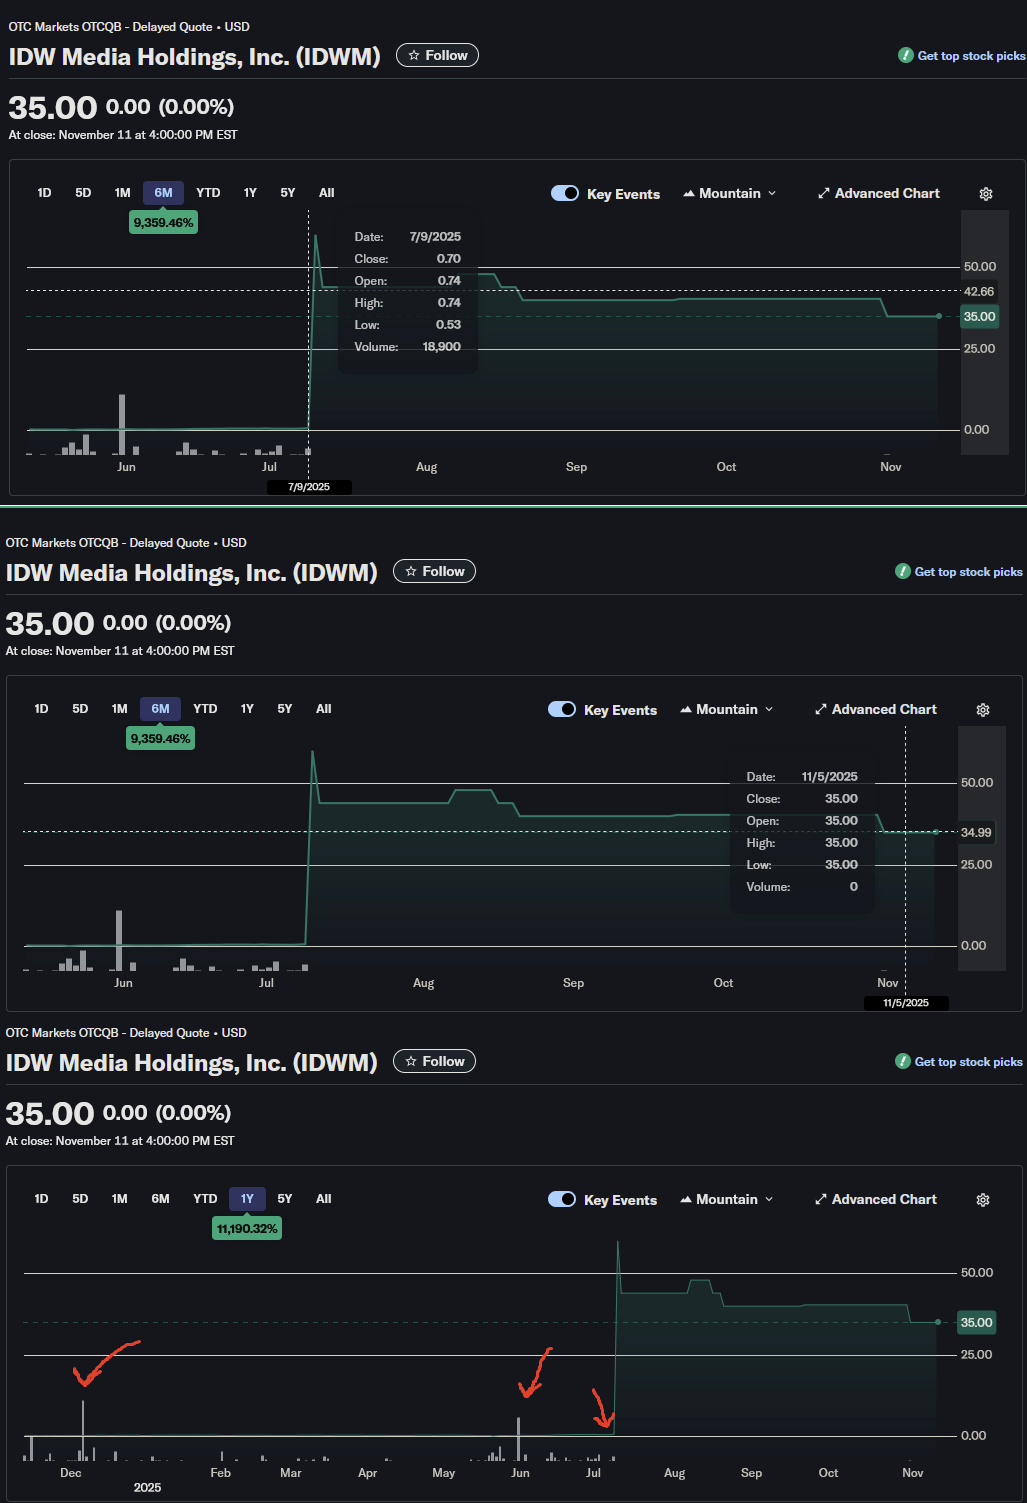Image resolution: width=1027 pixels, height=1503 pixels.
Task: Select All range in second chart
Action: pyautogui.click(x=324, y=709)
